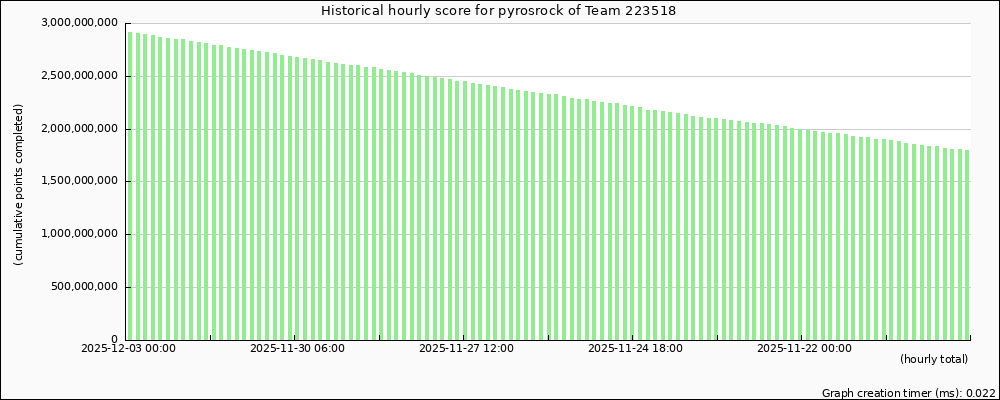Select the 2025-11-30 06:00 x-axis label
Screen dimensions: 1000x400
[x=297, y=348]
